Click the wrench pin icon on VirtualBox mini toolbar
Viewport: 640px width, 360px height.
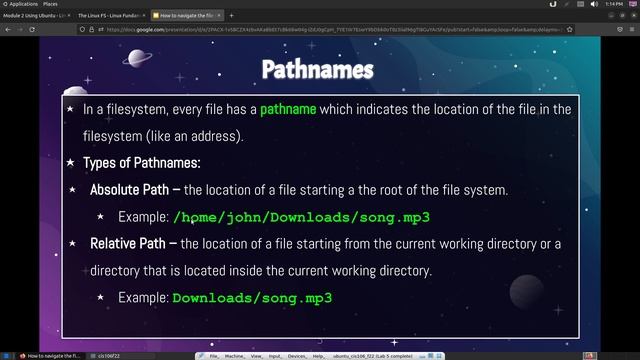coord(201,356)
